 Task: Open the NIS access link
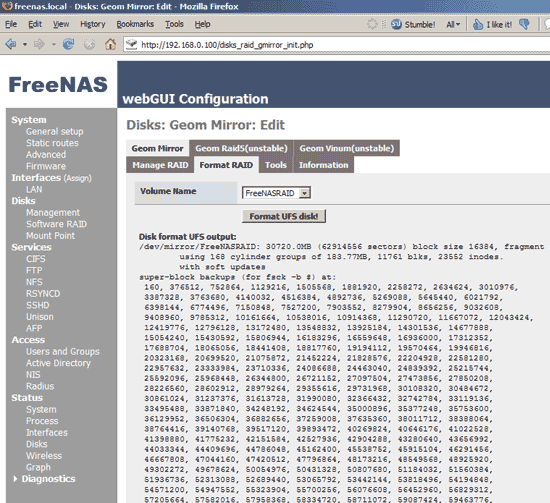[x=33, y=375]
